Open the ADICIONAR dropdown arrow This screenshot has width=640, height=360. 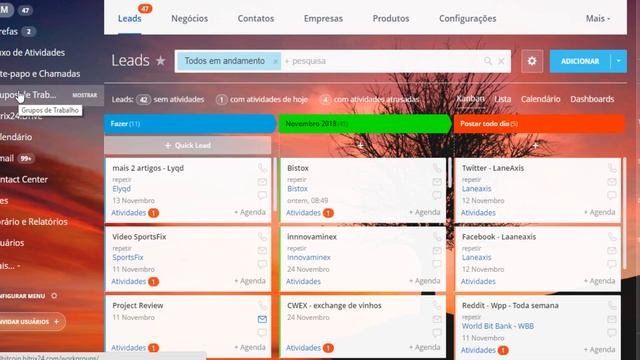point(619,61)
